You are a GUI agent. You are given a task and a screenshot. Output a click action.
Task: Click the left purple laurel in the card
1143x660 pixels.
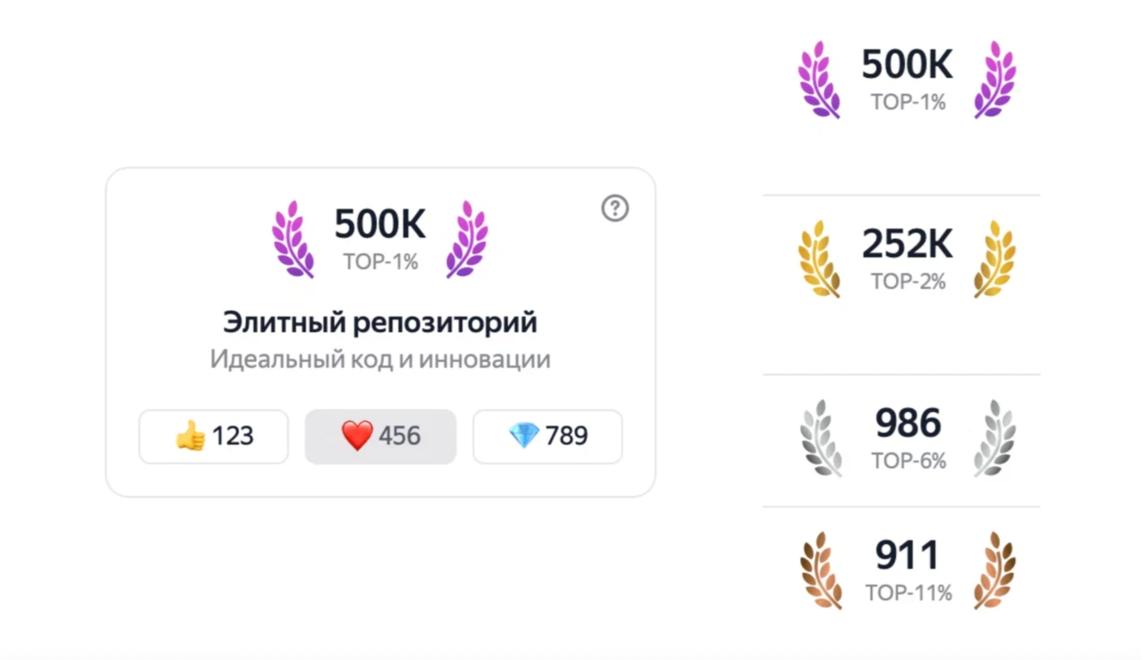pos(293,239)
